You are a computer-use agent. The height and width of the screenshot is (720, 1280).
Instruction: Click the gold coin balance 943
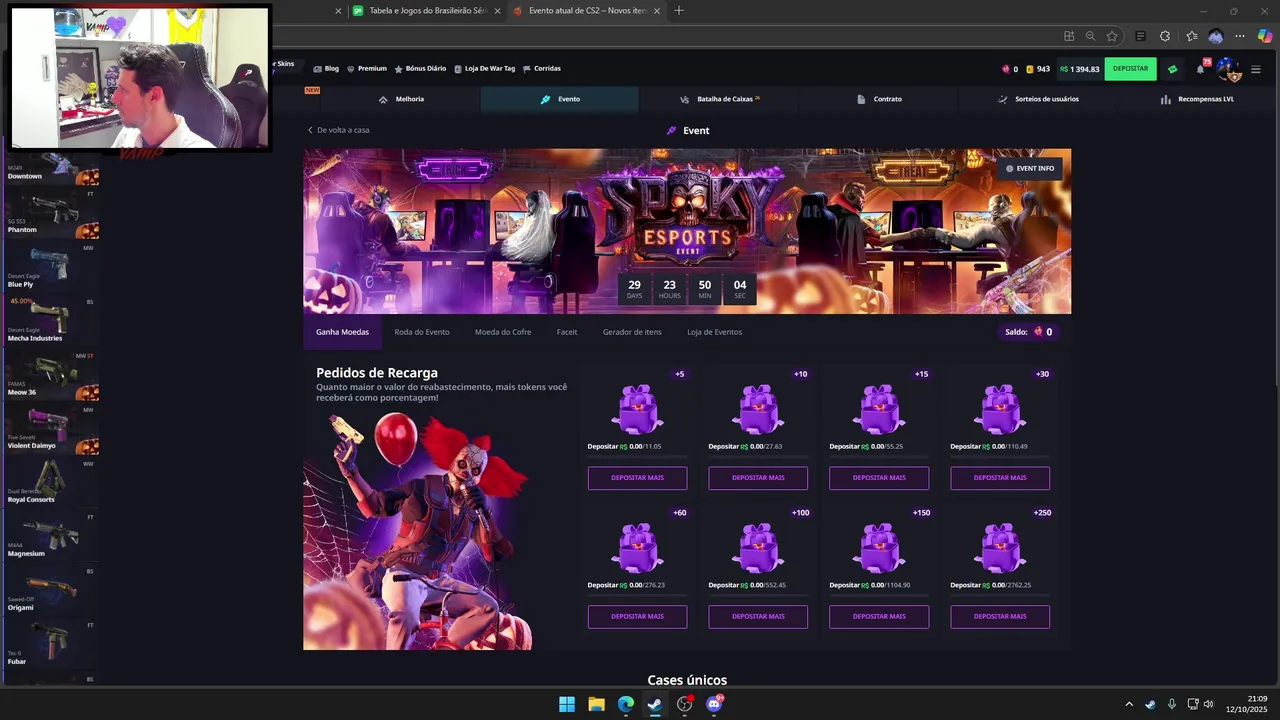pos(1038,69)
